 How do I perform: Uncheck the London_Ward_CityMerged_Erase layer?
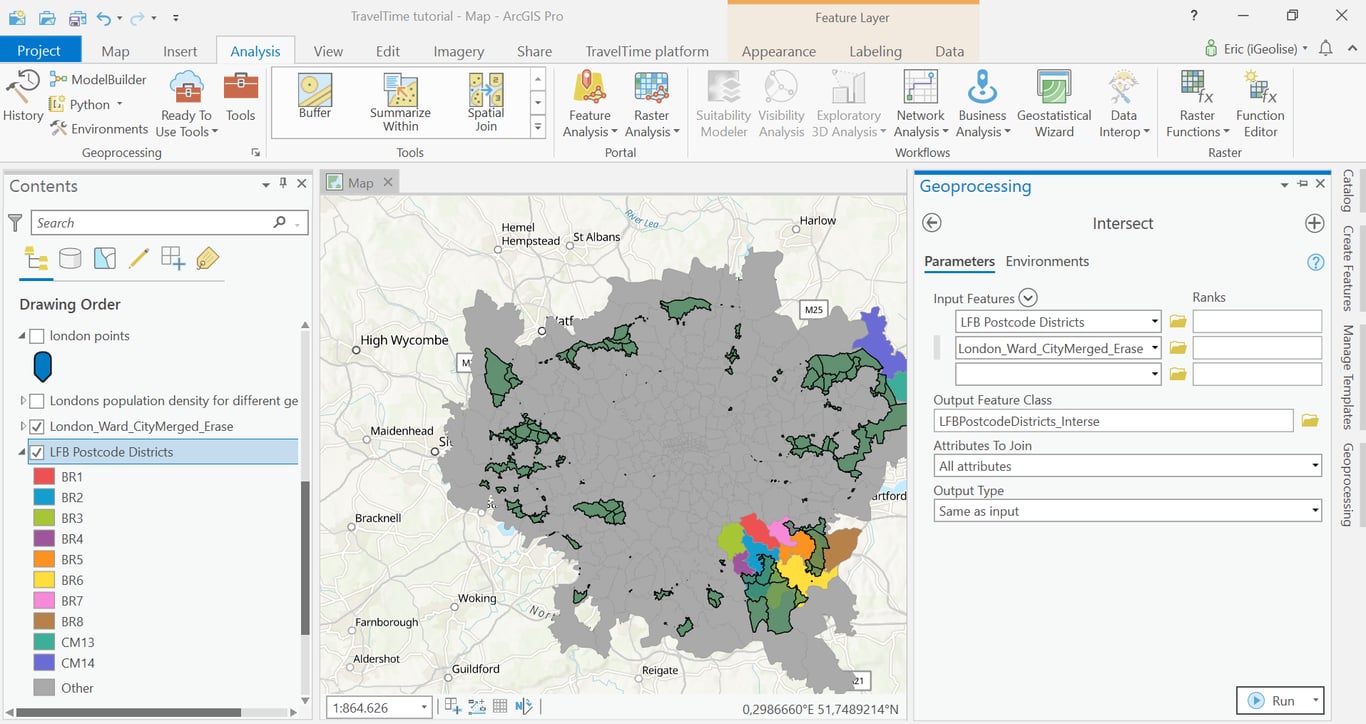pyautogui.click(x=37, y=426)
